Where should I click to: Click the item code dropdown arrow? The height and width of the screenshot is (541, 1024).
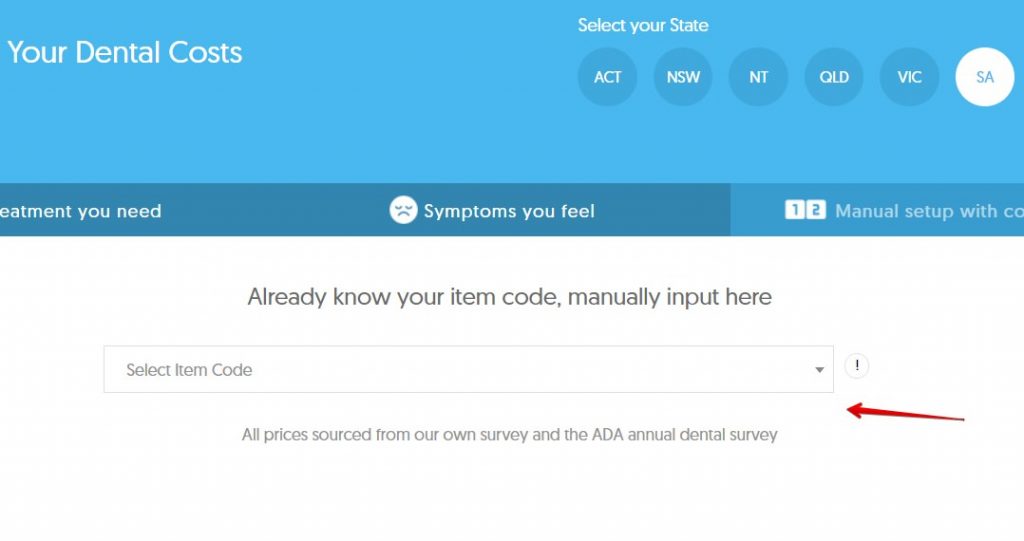click(x=819, y=370)
